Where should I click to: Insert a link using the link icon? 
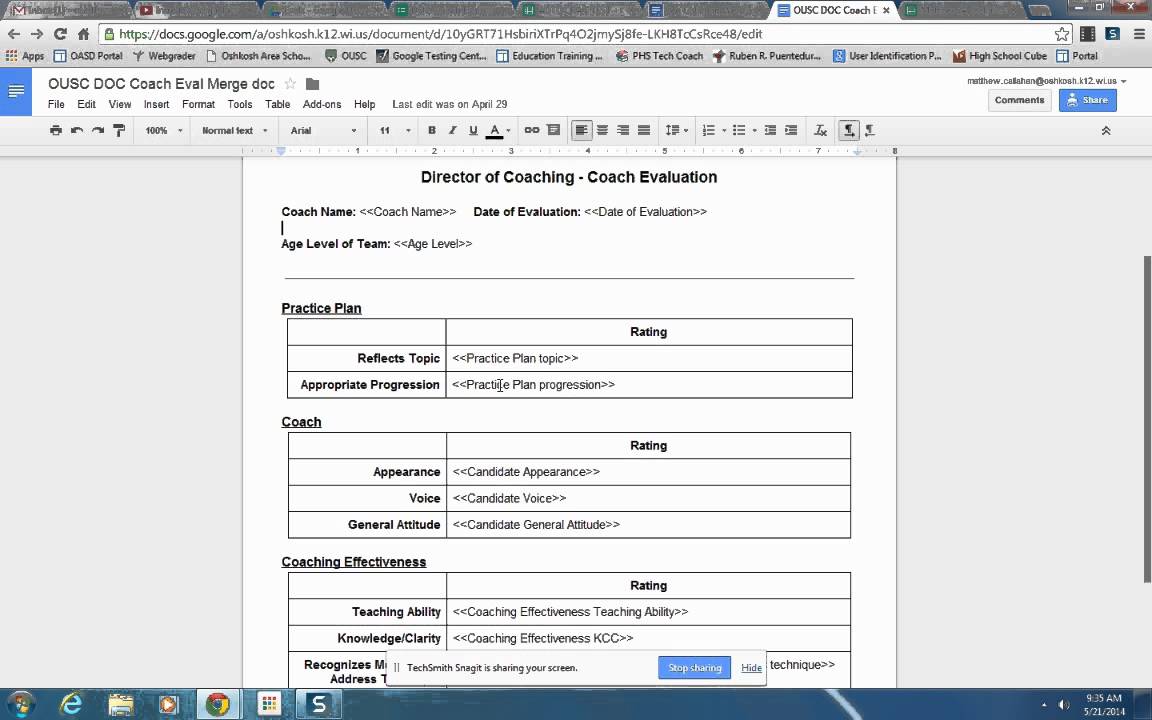(x=532, y=130)
